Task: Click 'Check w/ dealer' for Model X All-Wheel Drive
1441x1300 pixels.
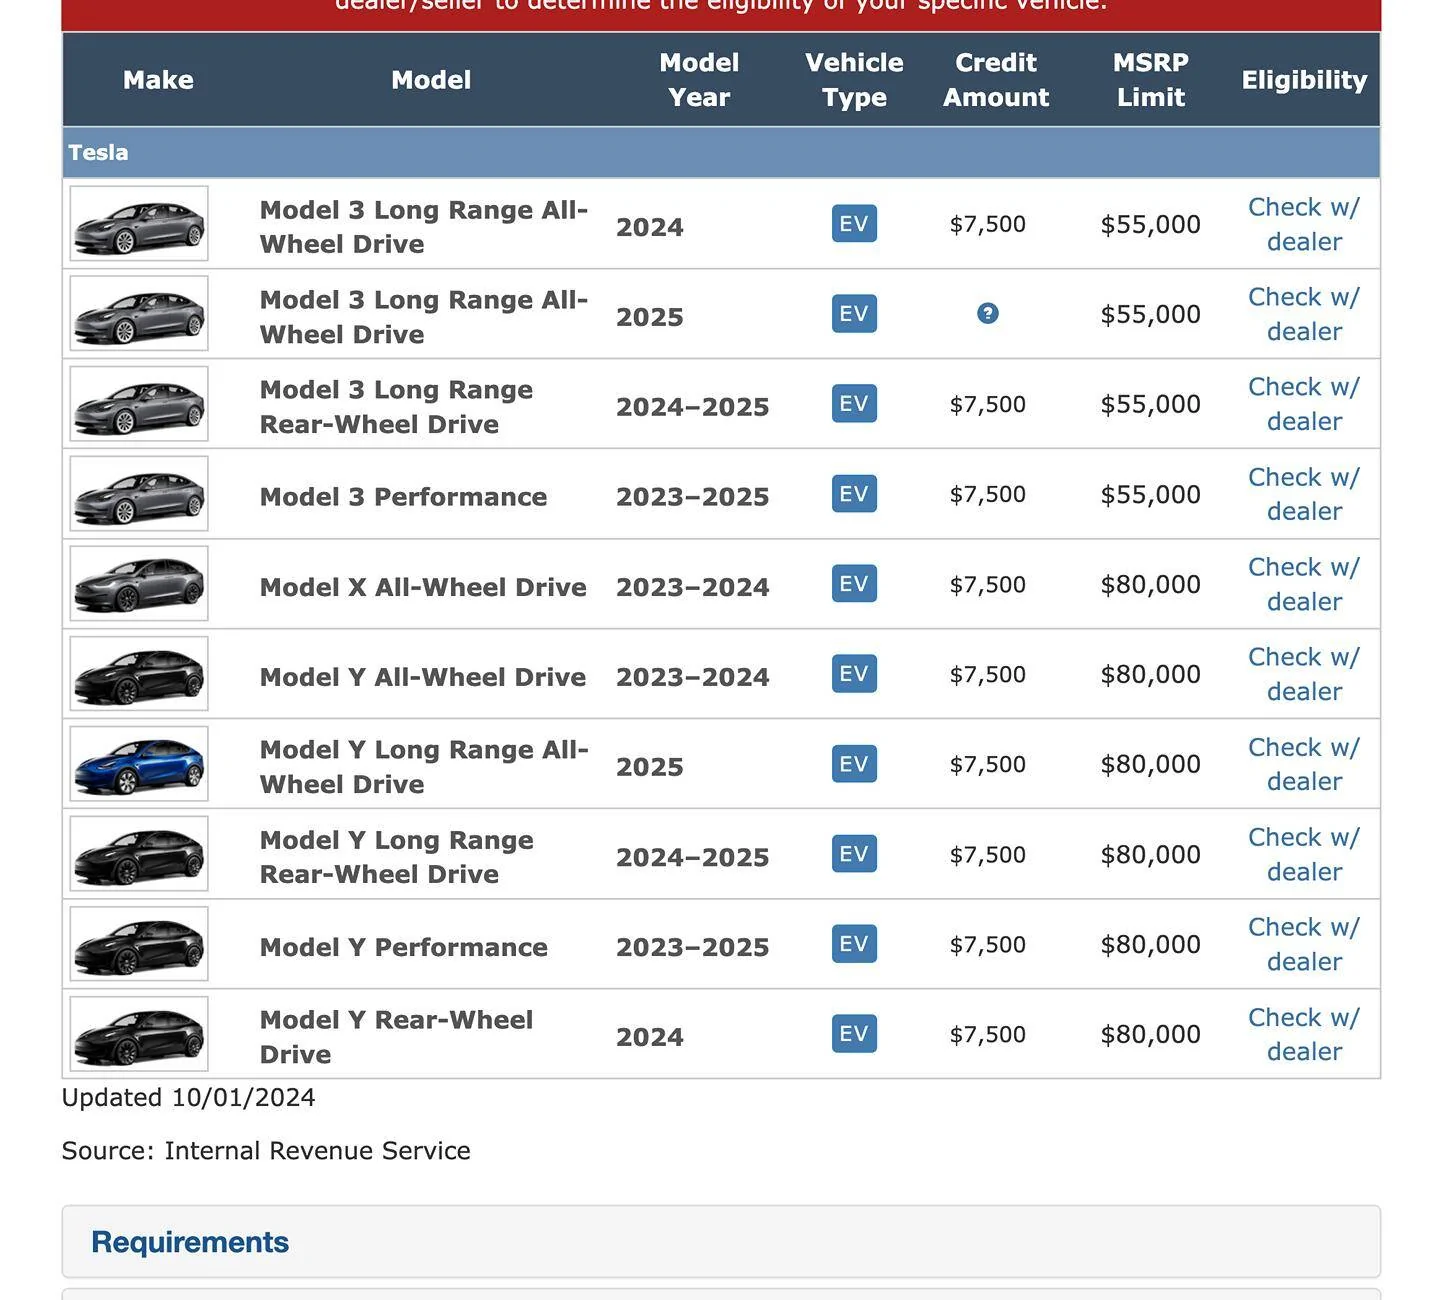Action: pyautogui.click(x=1304, y=584)
